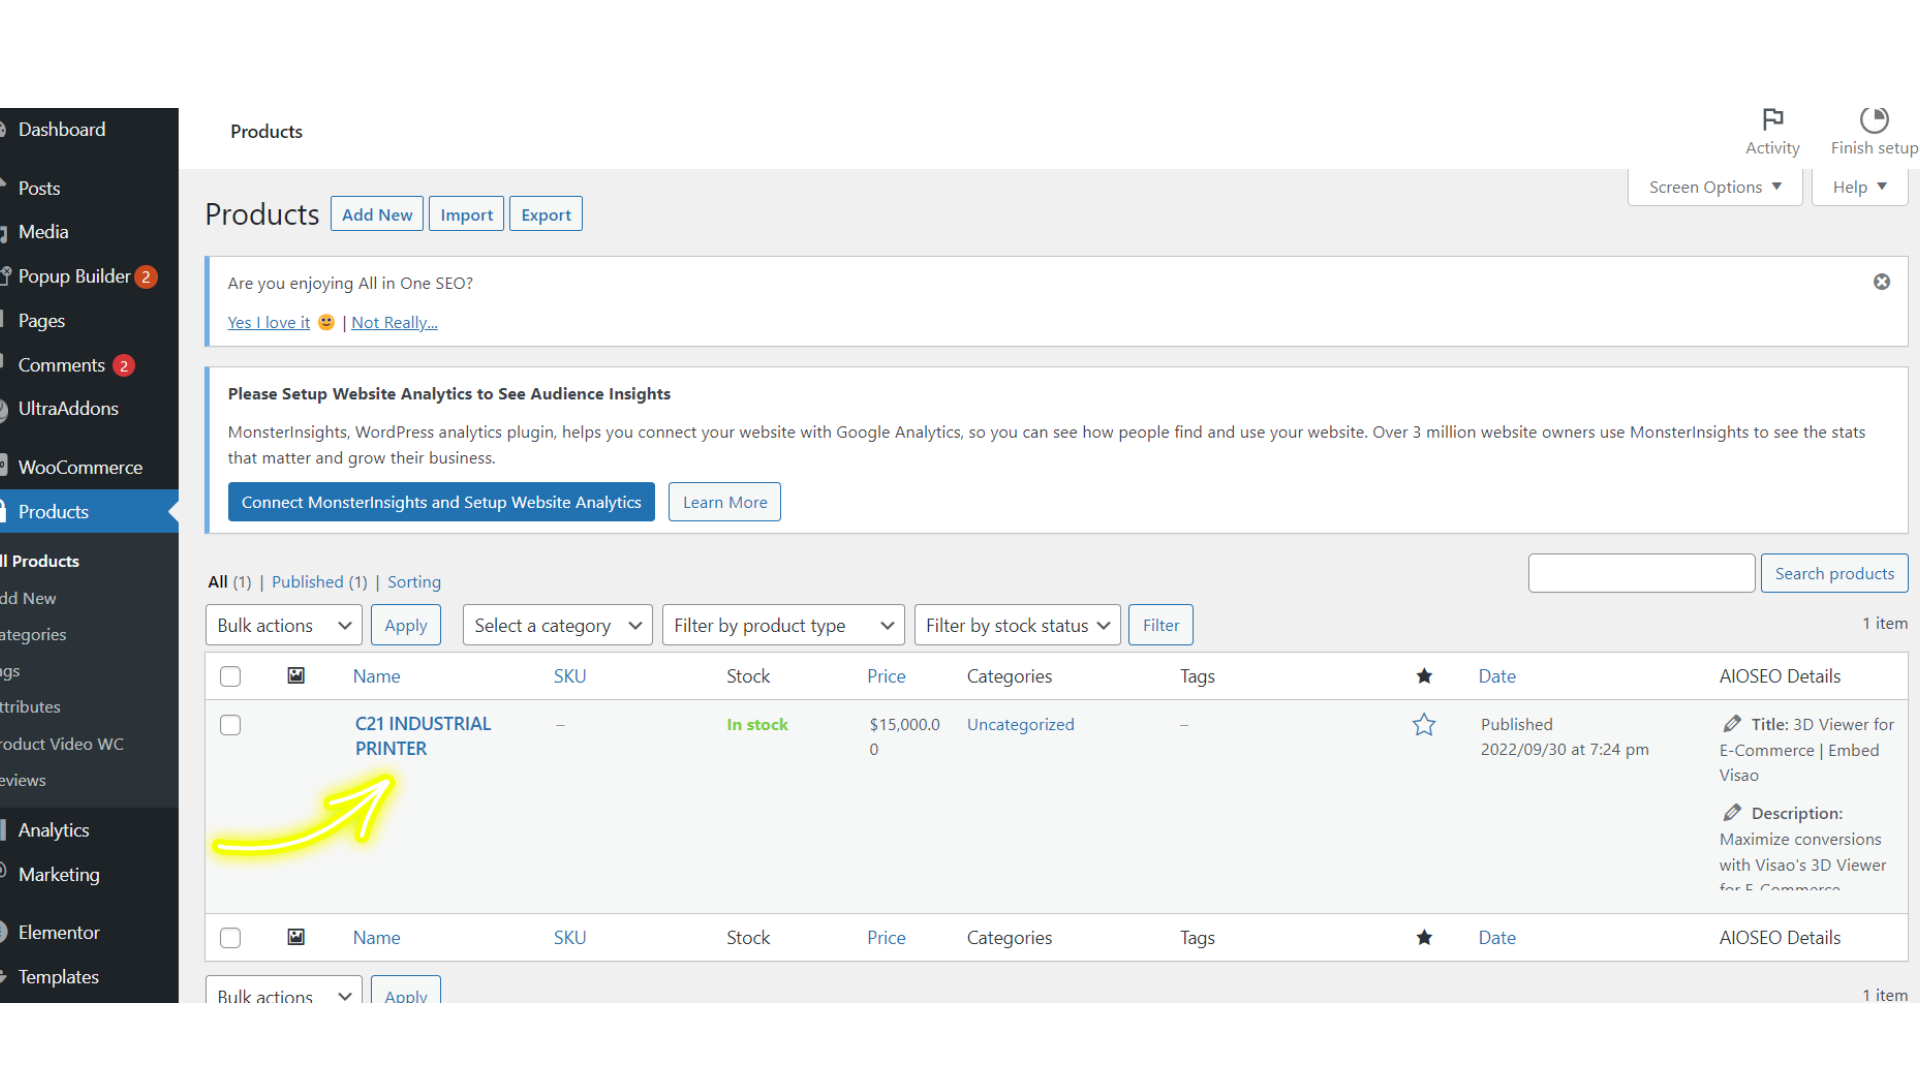Open Elementor in the sidebar
The width and height of the screenshot is (1920, 1080).
click(59, 932)
